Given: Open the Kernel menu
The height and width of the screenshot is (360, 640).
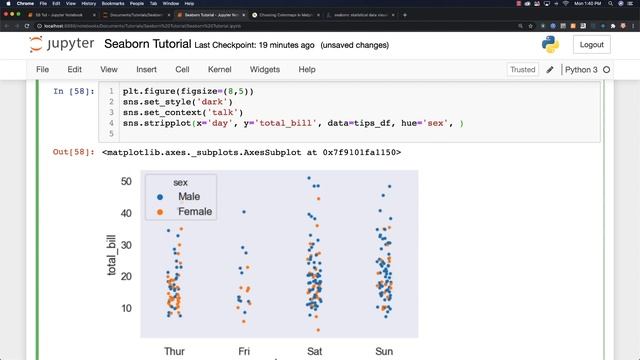Looking at the screenshot, I should click(220, 69).
